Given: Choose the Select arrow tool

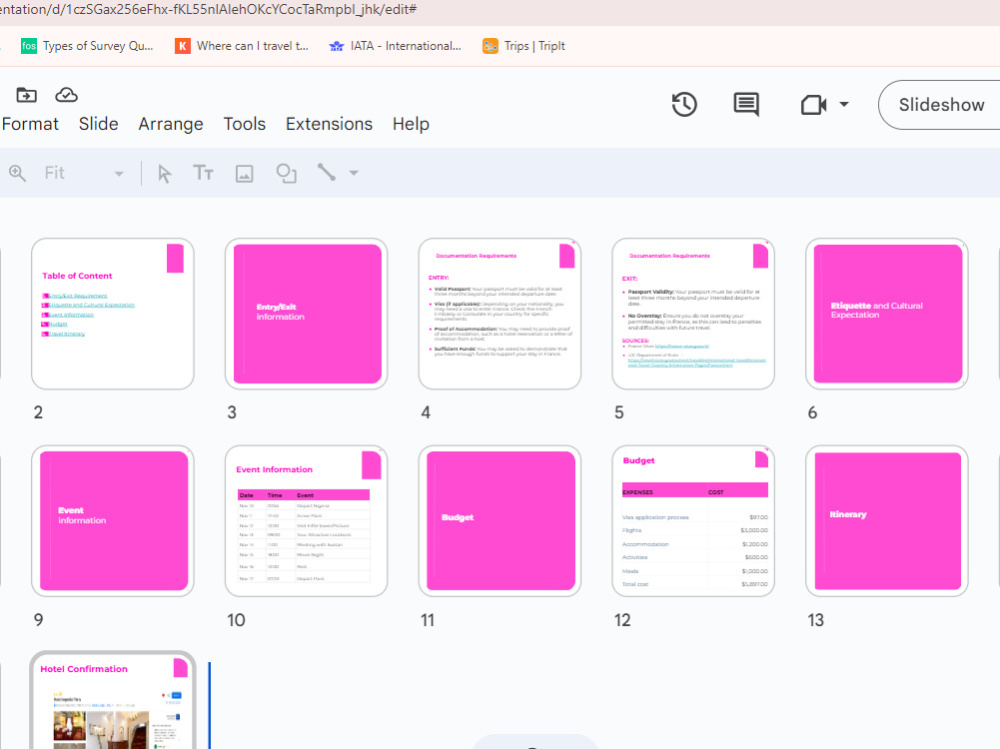Looking at the screenshot, I should pos(165,174).
